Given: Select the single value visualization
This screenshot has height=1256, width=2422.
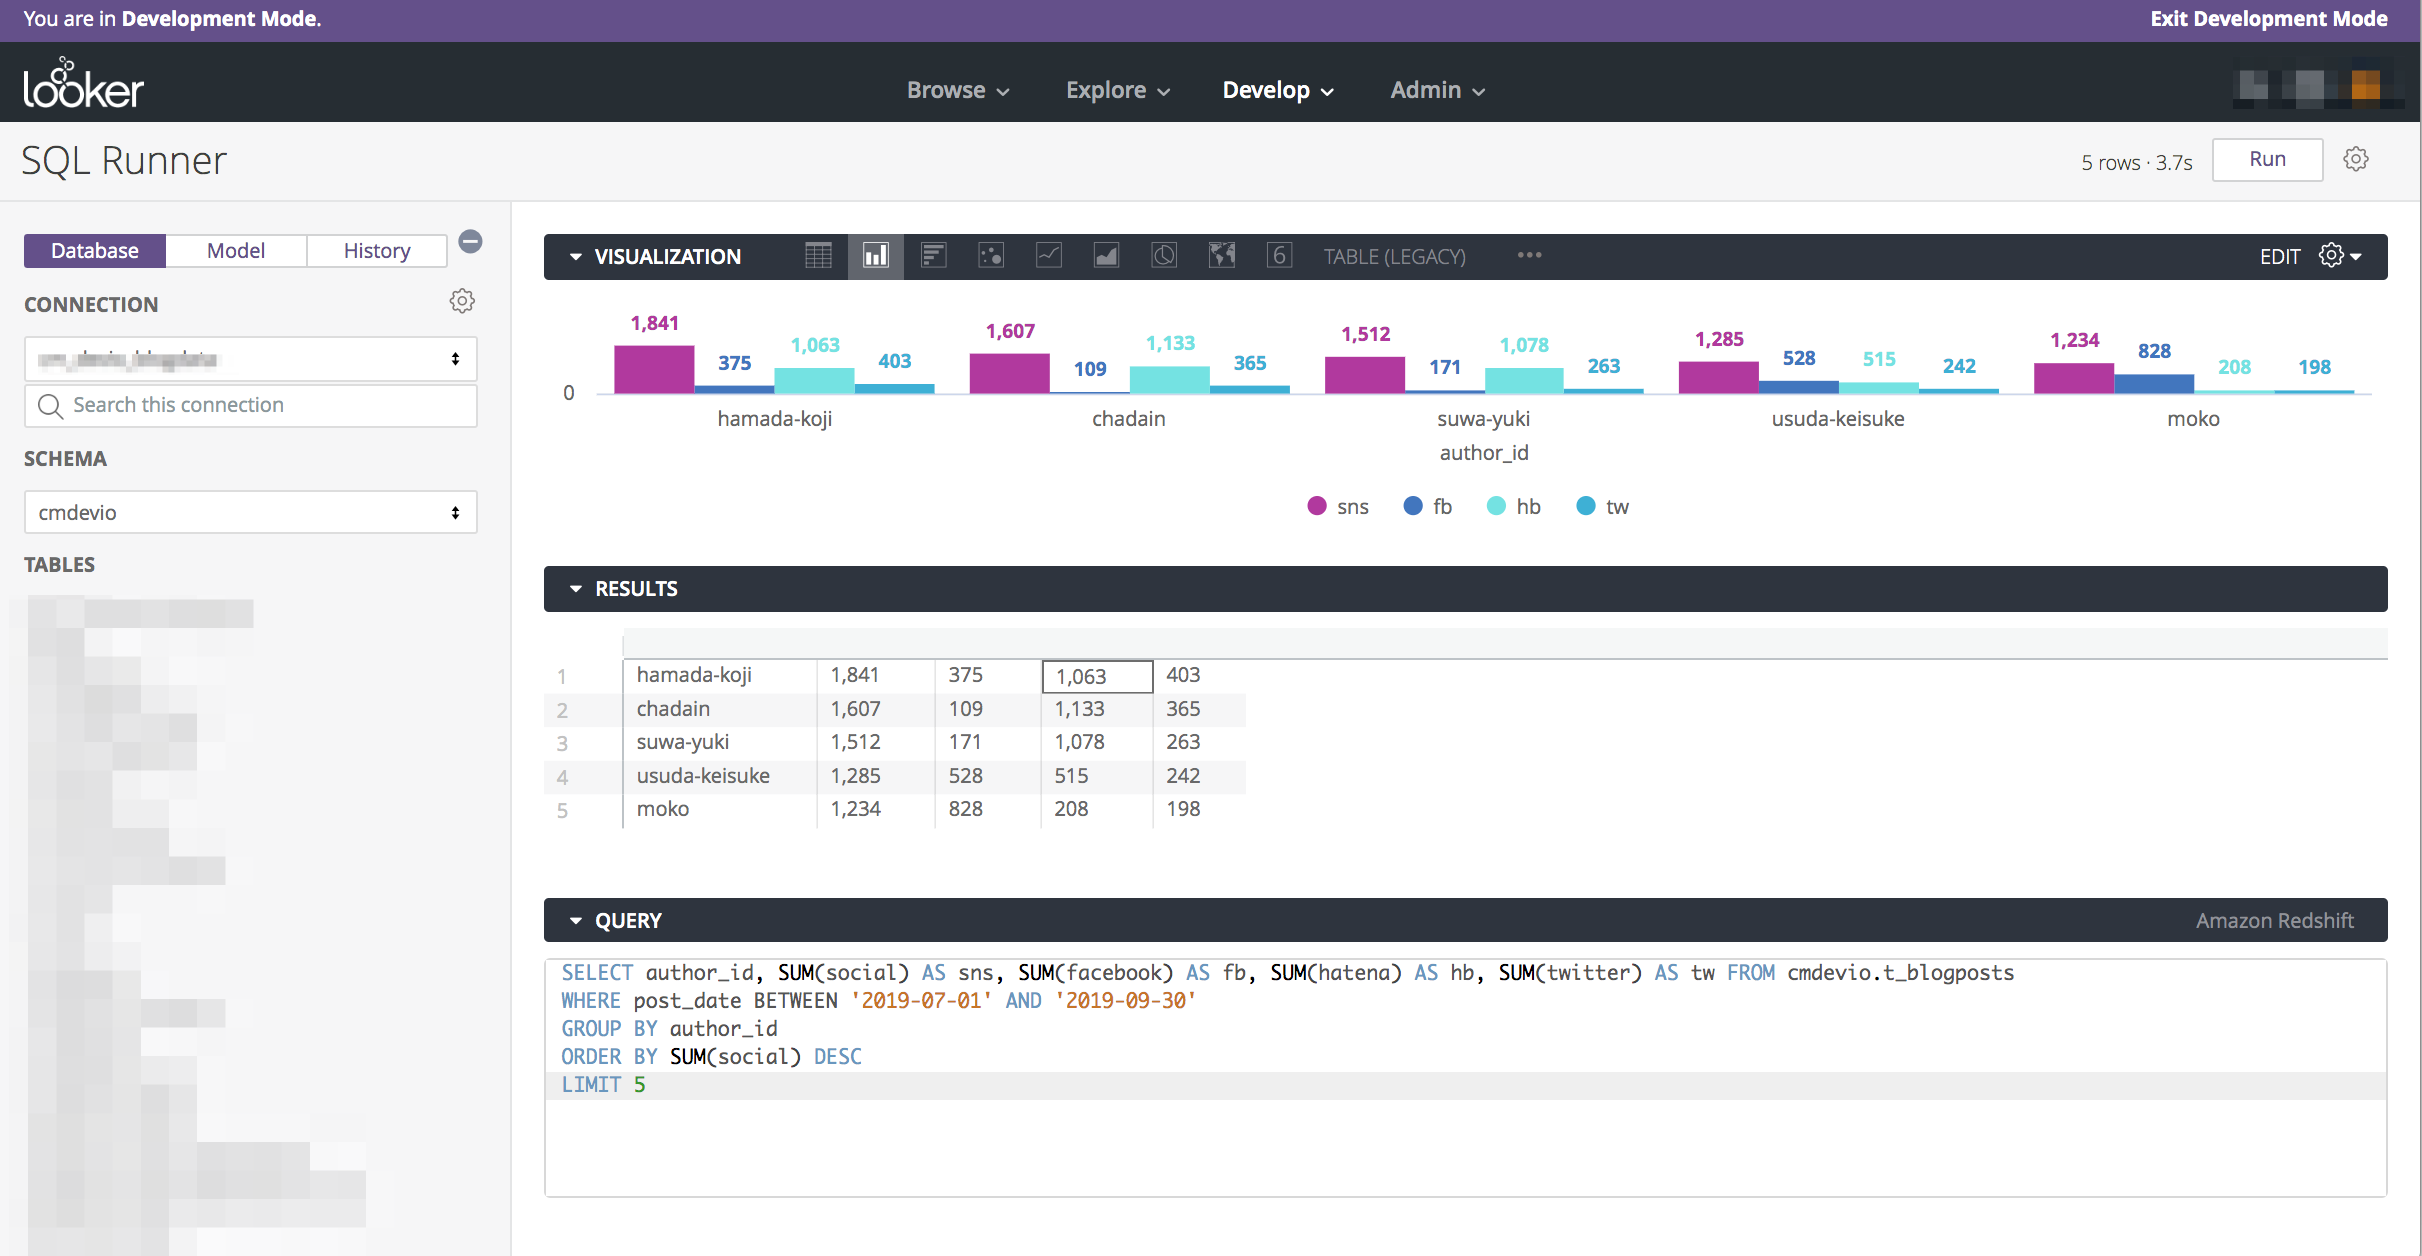Looking at the screenshot, I should [1278, 256].
